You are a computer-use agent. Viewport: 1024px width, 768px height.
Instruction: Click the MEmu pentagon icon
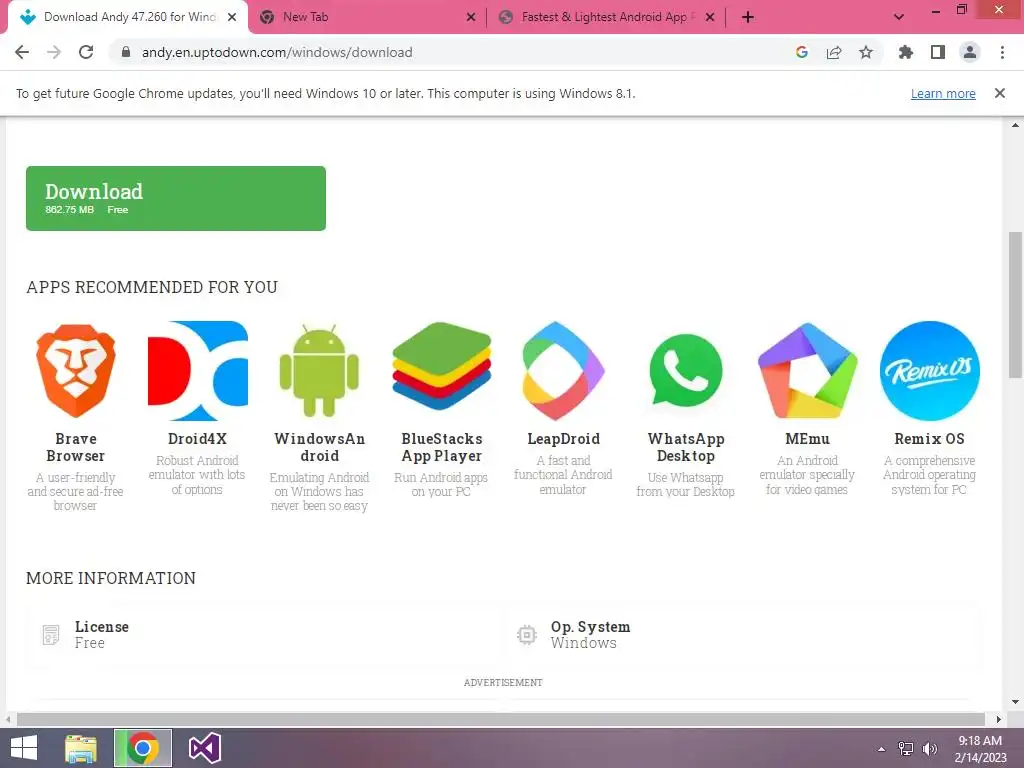(807, 370)
